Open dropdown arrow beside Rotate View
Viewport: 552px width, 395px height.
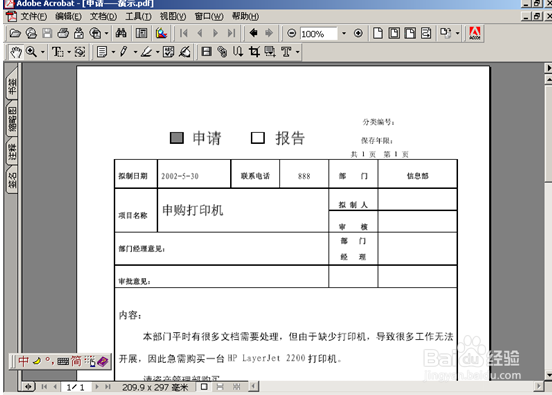(457, 34)
